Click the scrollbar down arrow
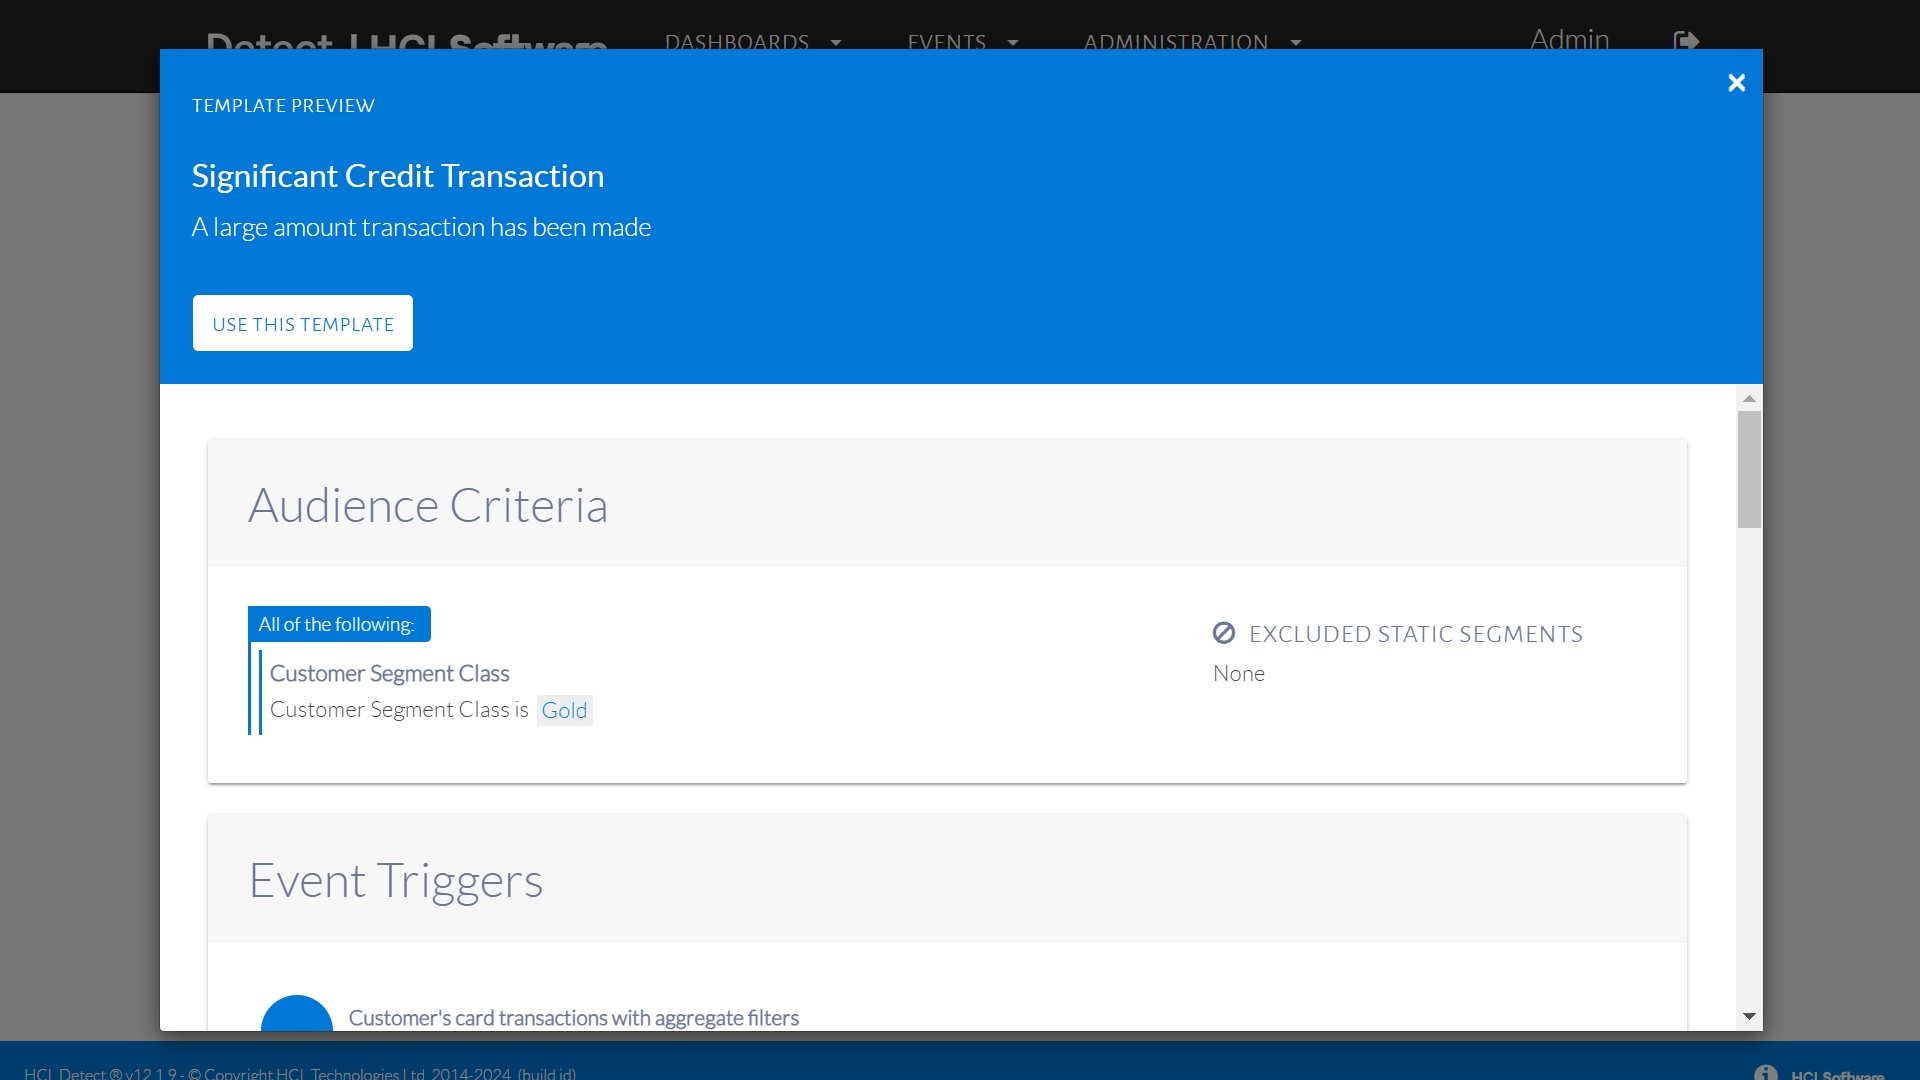This screenshot has width=1920, height=1080. tap(1749, 1016)
